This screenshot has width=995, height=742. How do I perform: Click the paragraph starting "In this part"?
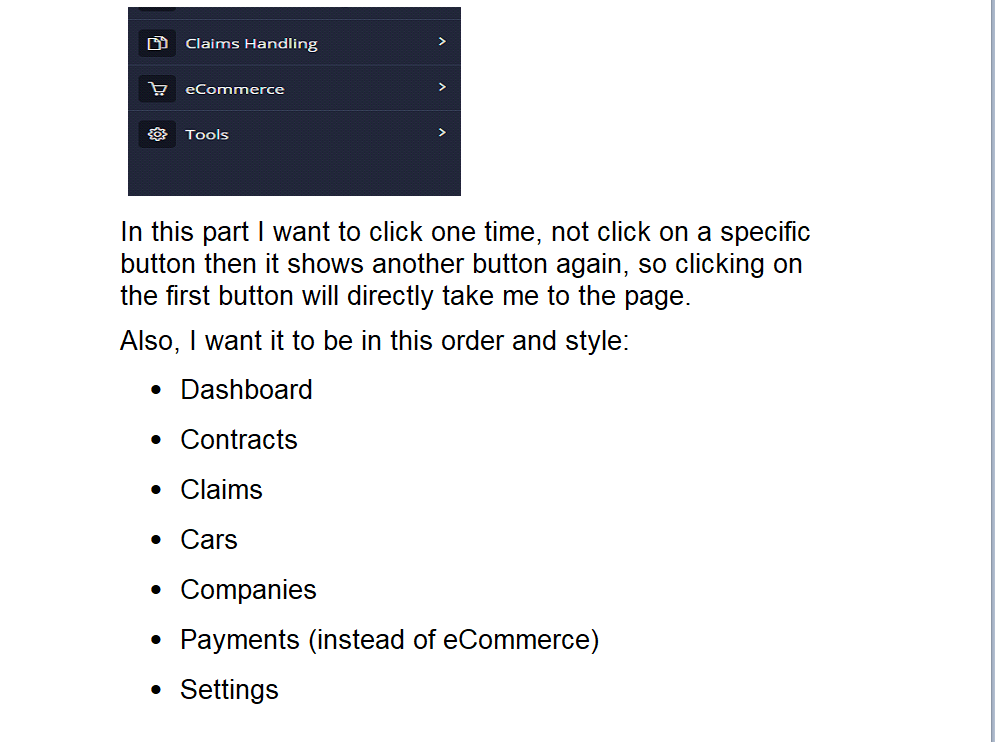point(465,264)
